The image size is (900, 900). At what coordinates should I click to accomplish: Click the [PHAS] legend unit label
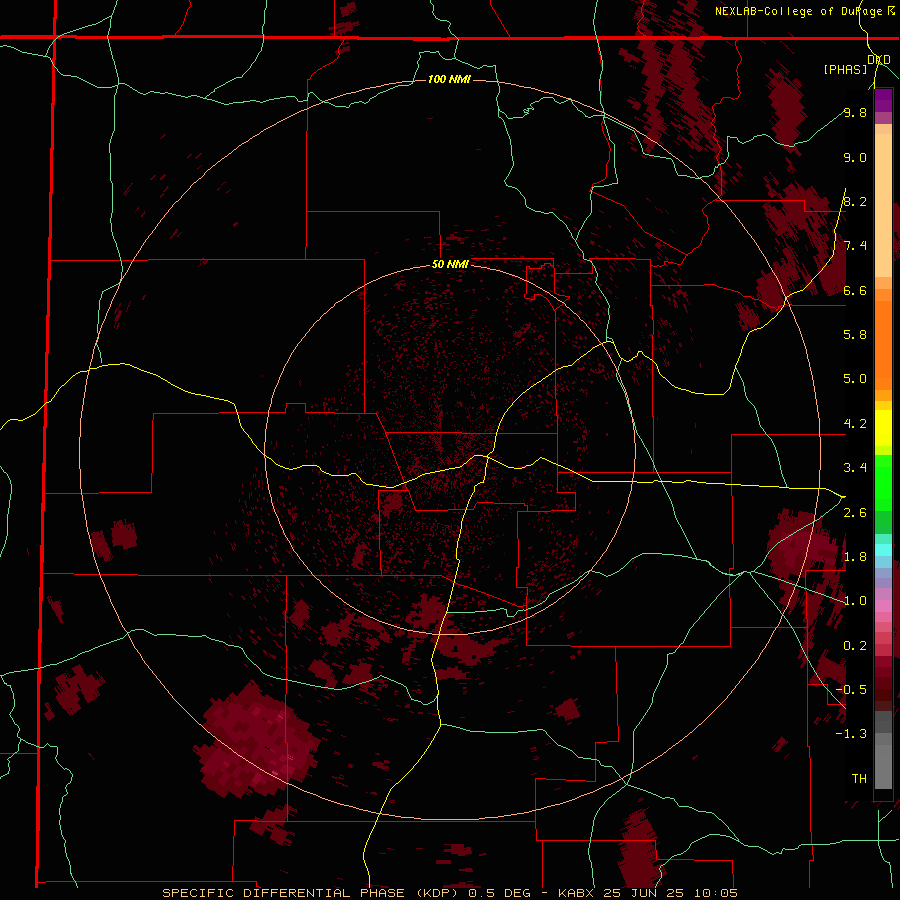coord(845,69)
